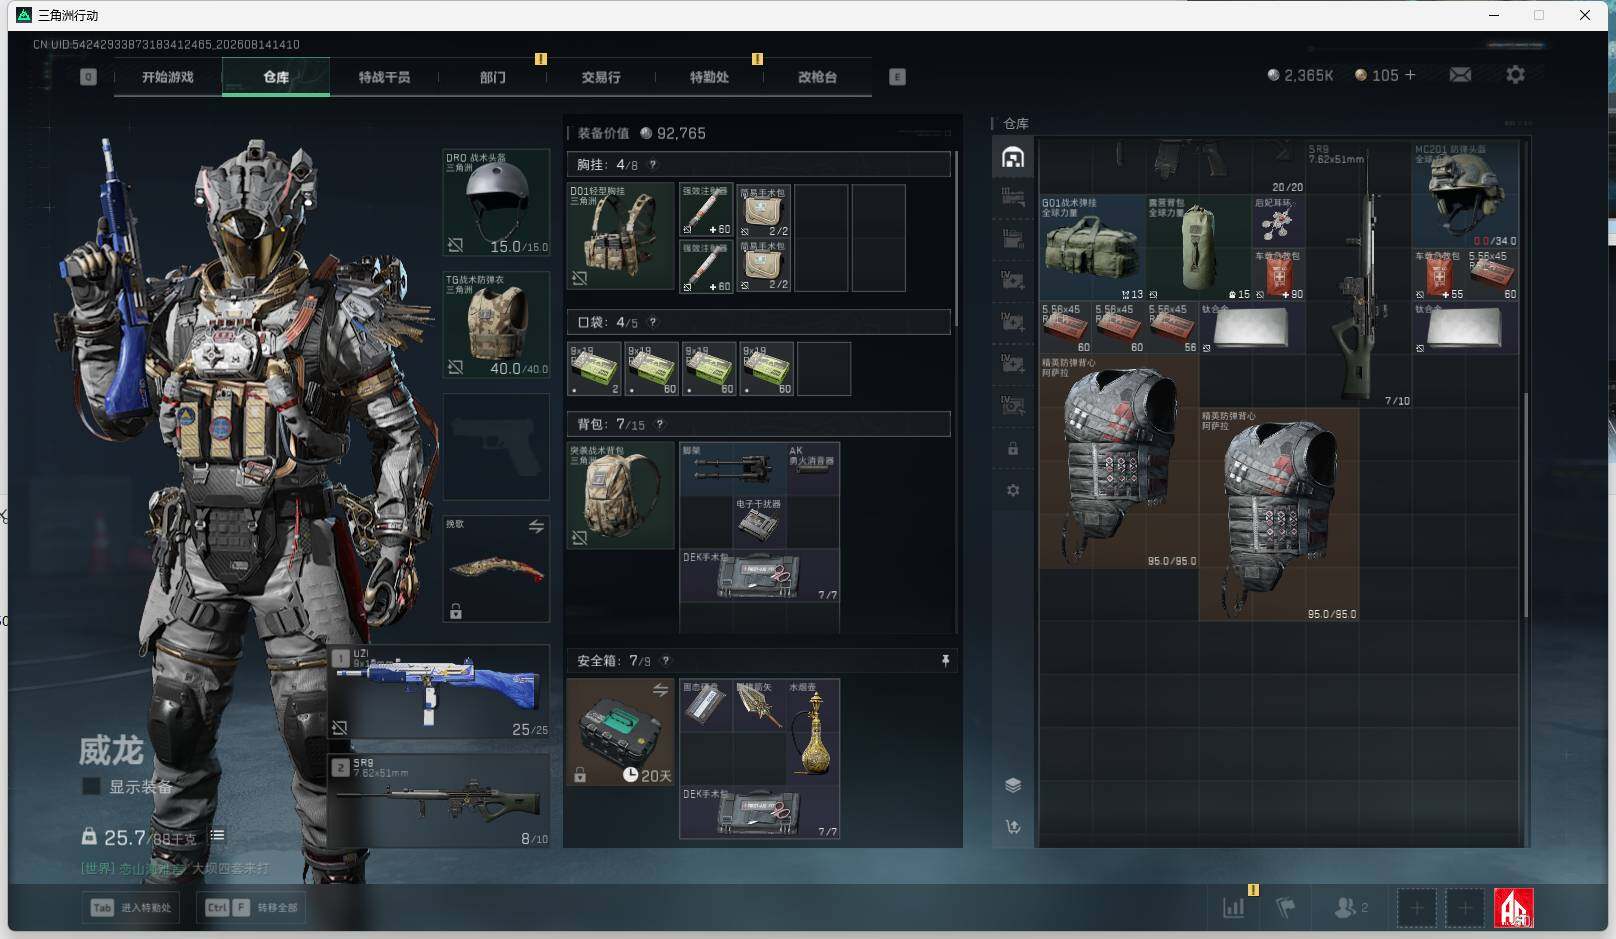The height and width of the screenshot is (939, 1616).
Task: Select the green duffel 背包 with 15 slots
Action: (x=1199, y=247)
